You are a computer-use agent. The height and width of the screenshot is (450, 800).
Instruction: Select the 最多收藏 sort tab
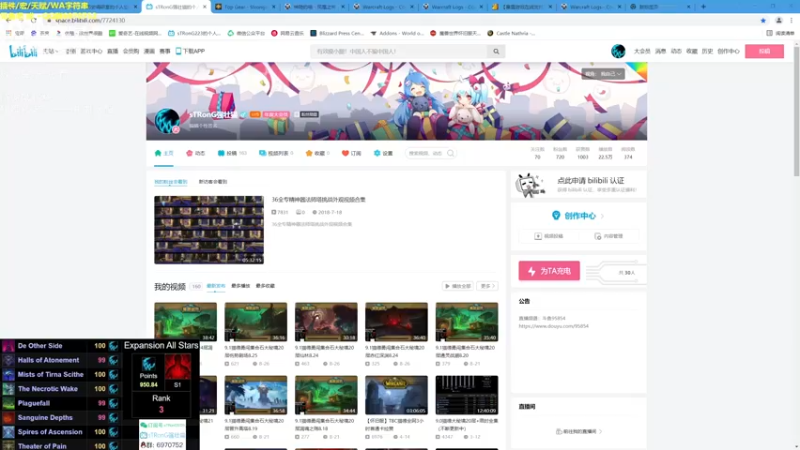click(x=265, y=286)
